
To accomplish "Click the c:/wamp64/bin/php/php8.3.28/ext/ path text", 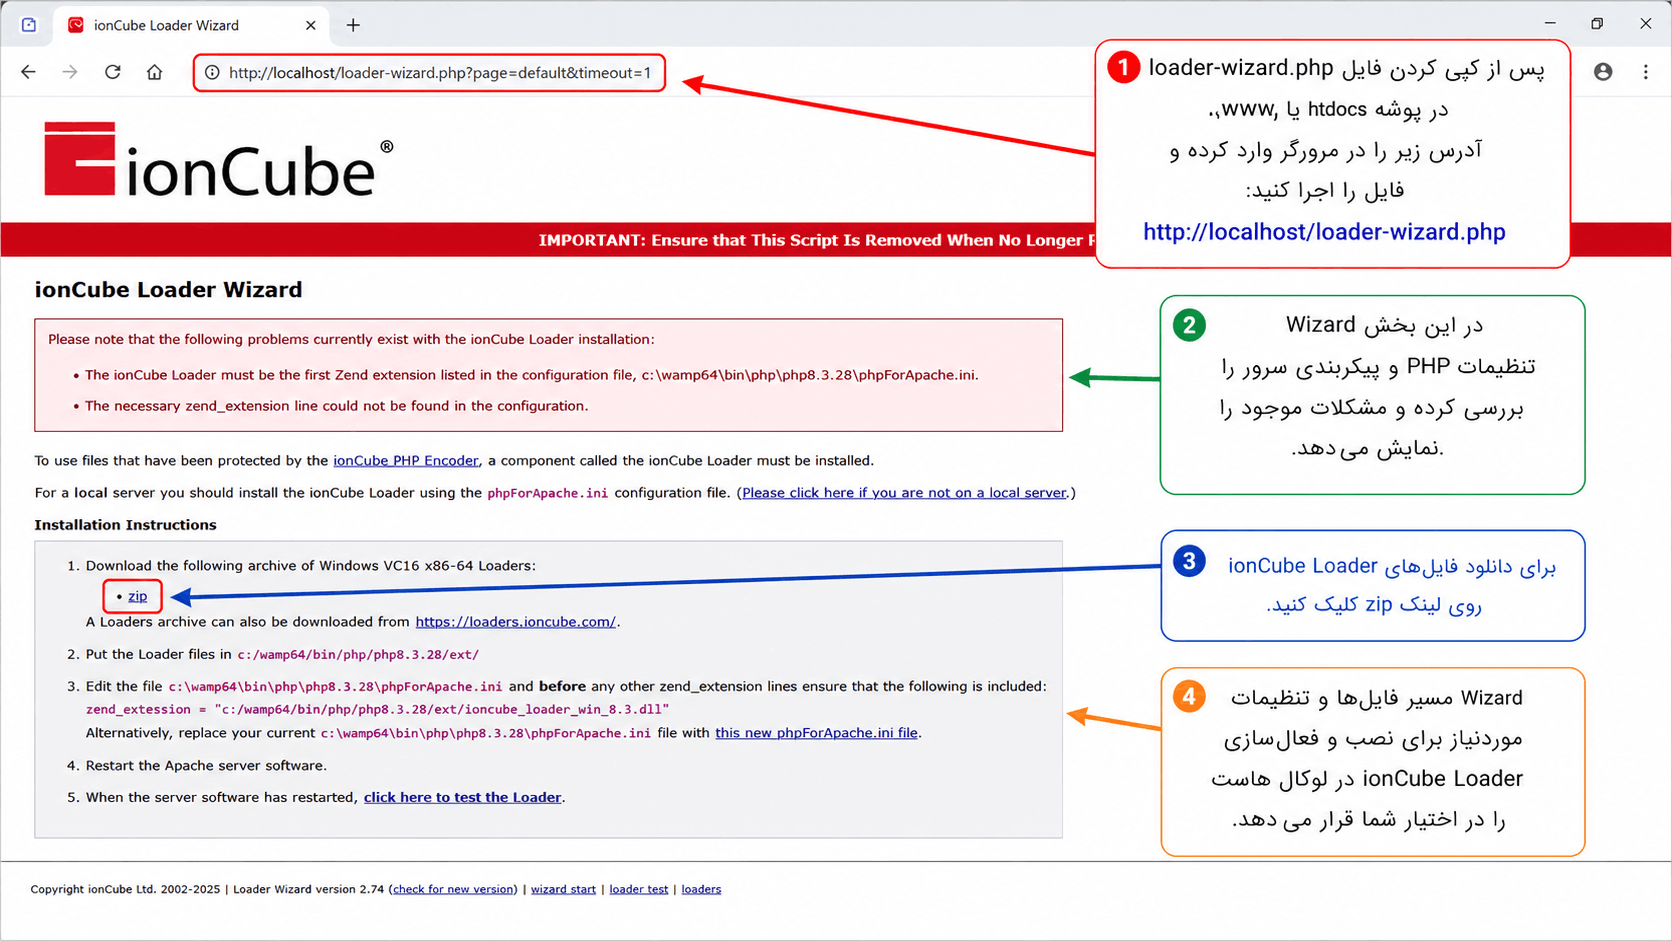I will coord(358,655).
